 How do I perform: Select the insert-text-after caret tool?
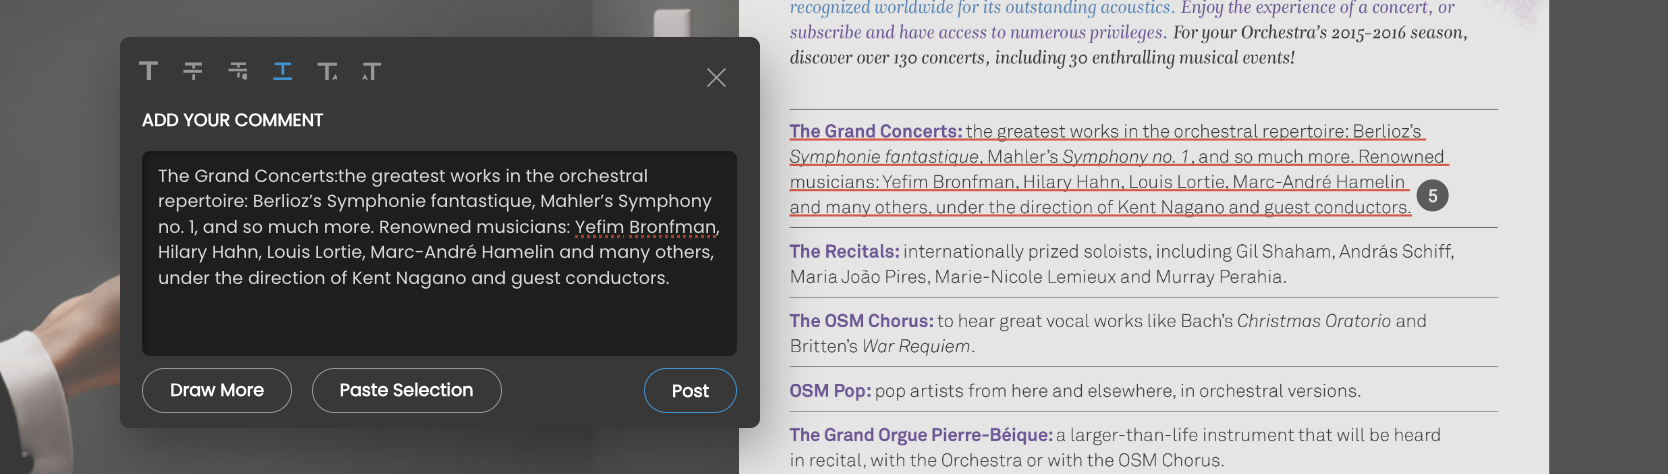(327, 71)
